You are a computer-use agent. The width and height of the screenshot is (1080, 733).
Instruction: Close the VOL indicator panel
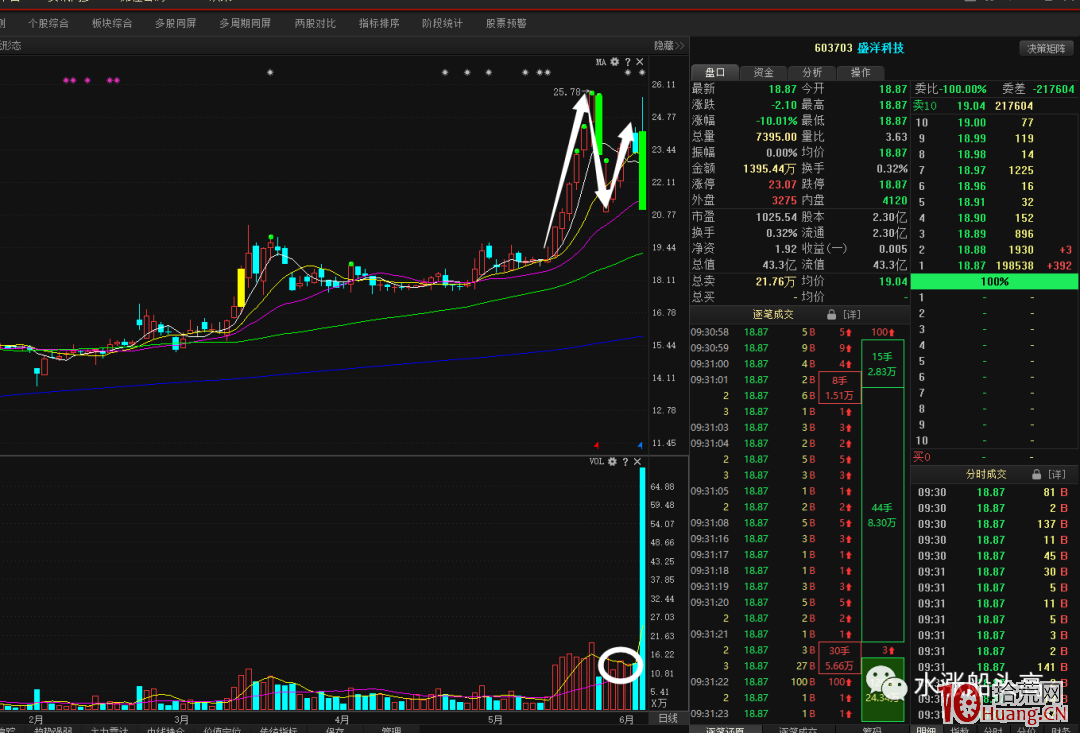click(637, 462)
